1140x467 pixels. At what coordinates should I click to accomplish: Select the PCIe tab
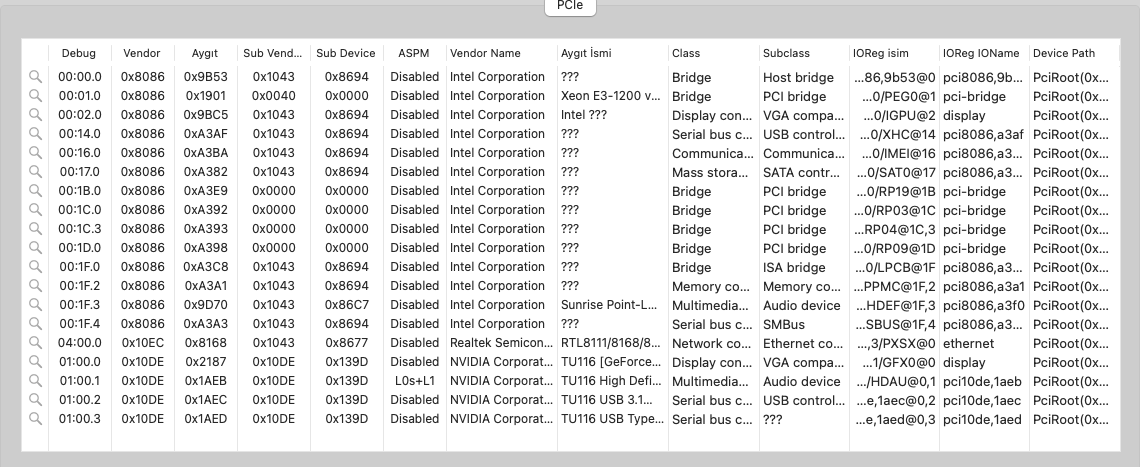570,7
